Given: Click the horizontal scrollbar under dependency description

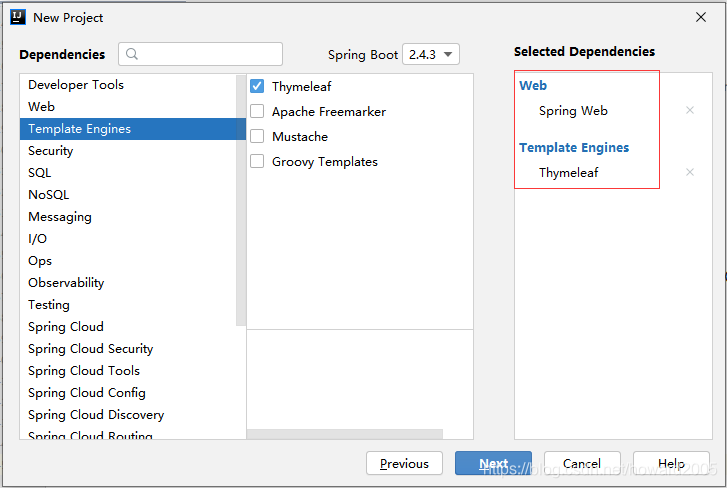Looking at the screenshot, I should click(x=344, y=434).
